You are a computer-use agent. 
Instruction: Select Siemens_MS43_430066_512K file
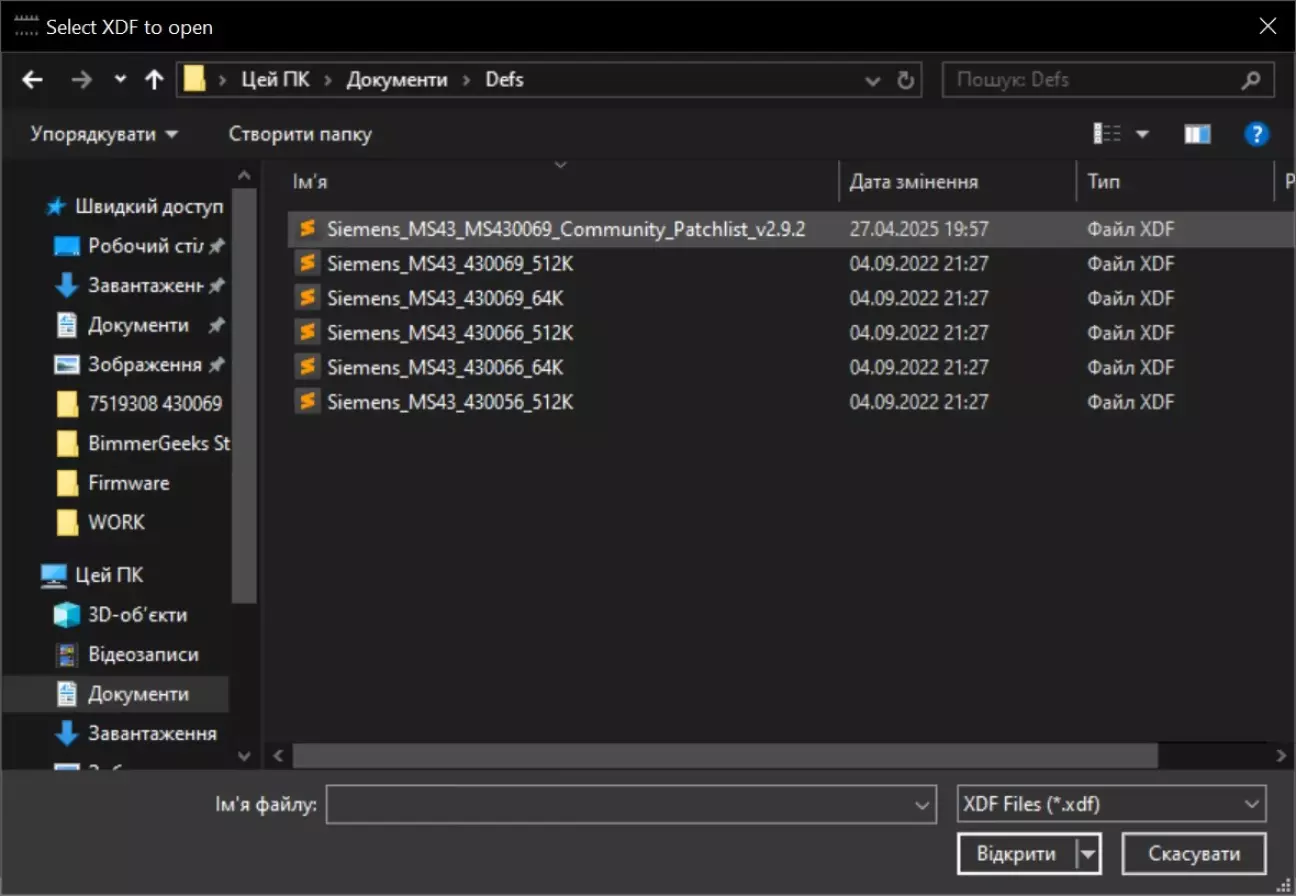(450, 333)
